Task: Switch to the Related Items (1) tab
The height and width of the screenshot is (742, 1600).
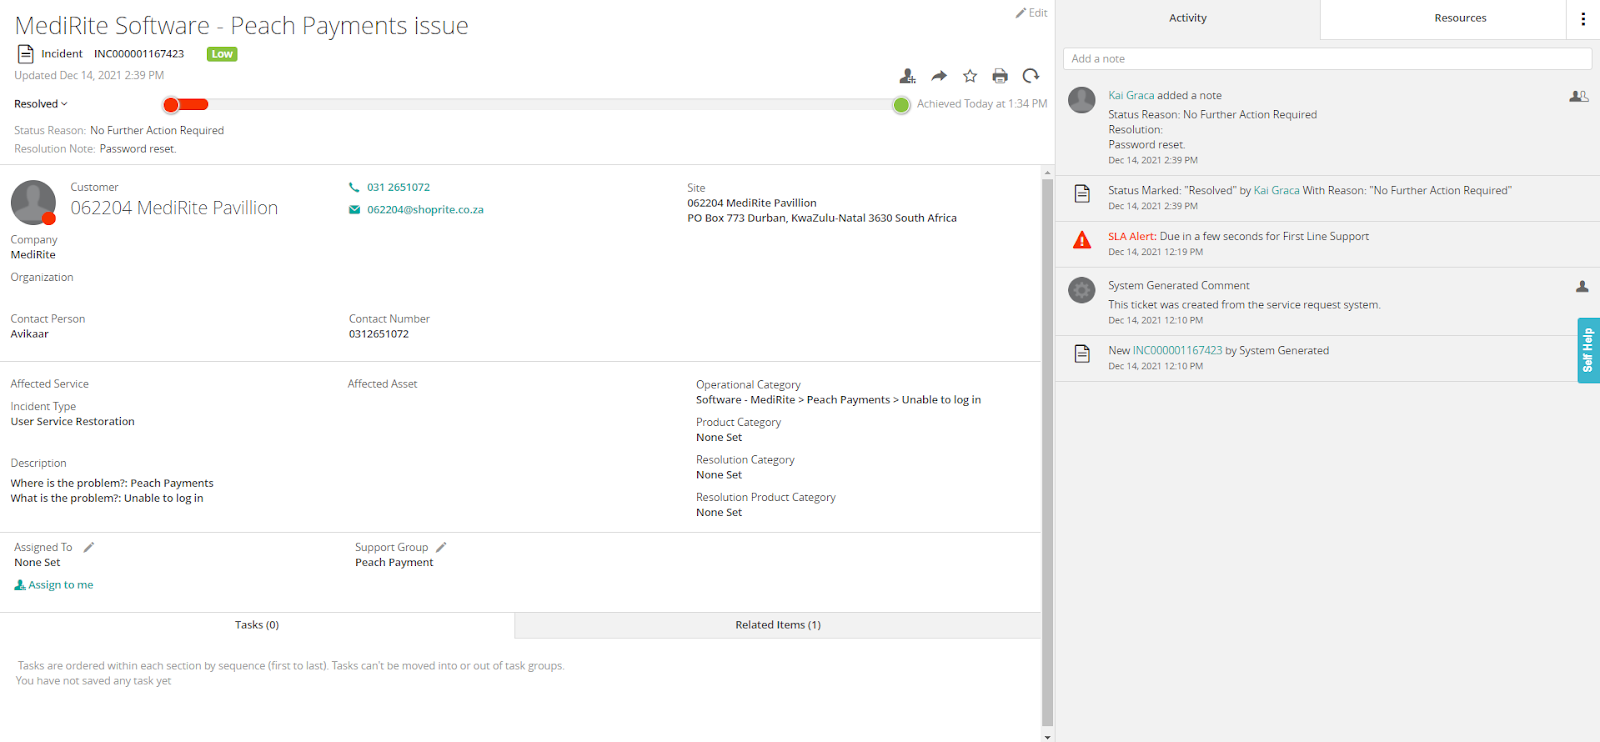Action: pyautogui.click(x=778, y=625)
